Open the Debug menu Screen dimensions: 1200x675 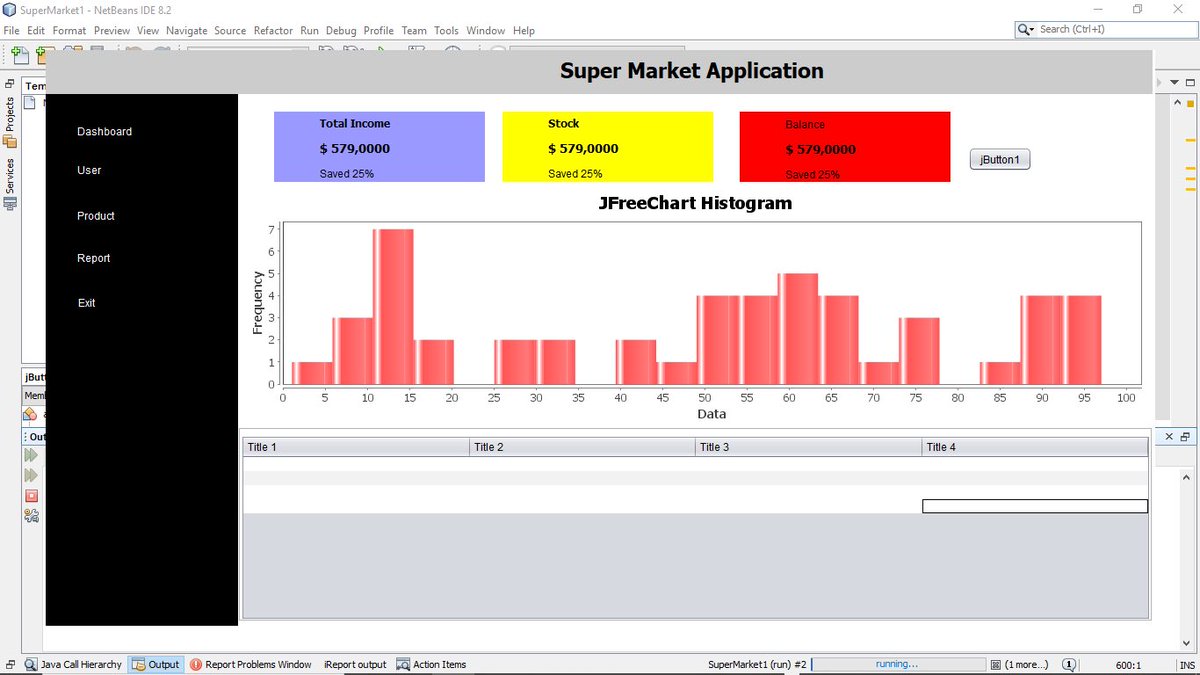(x=341, y=31)
